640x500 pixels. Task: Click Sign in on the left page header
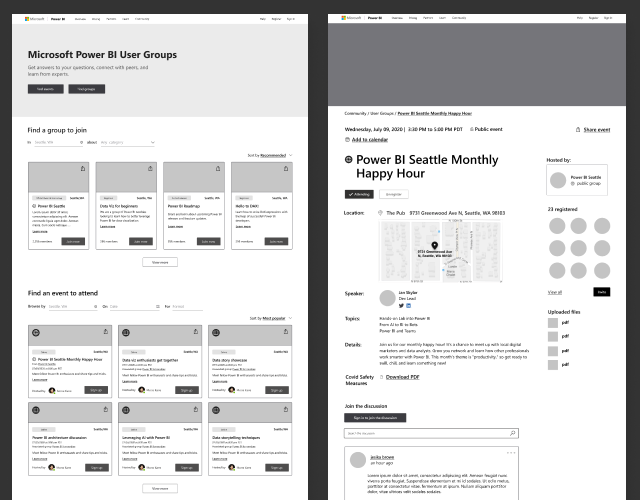[290, 18]
